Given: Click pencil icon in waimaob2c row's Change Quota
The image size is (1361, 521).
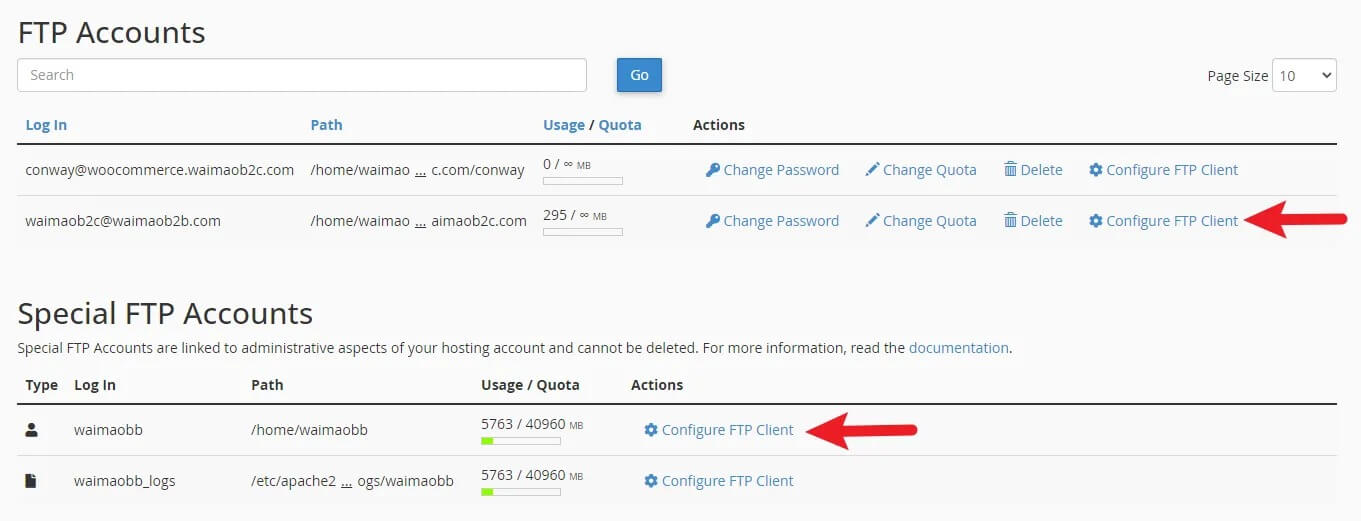Looking at the screenshot, I should pos(872,221).
